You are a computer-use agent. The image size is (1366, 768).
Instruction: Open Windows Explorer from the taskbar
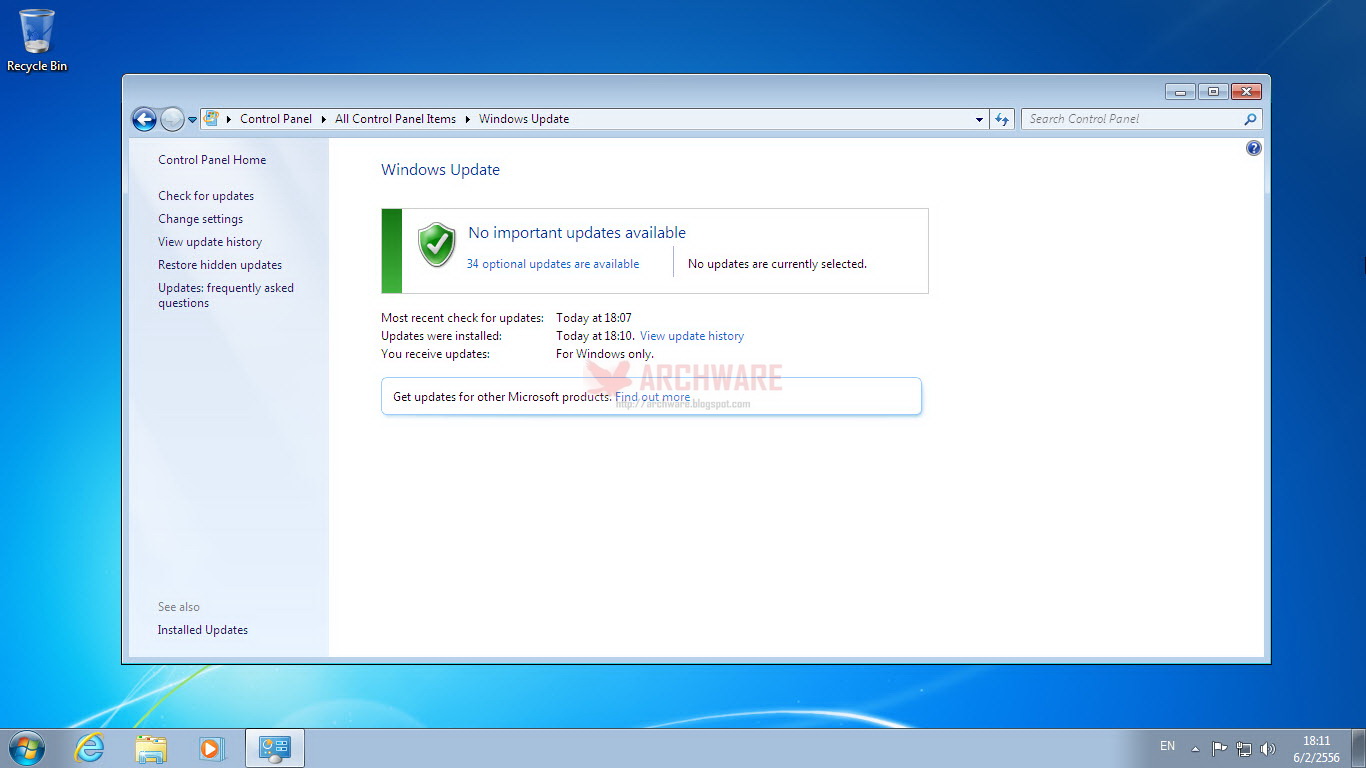[151, 747]
